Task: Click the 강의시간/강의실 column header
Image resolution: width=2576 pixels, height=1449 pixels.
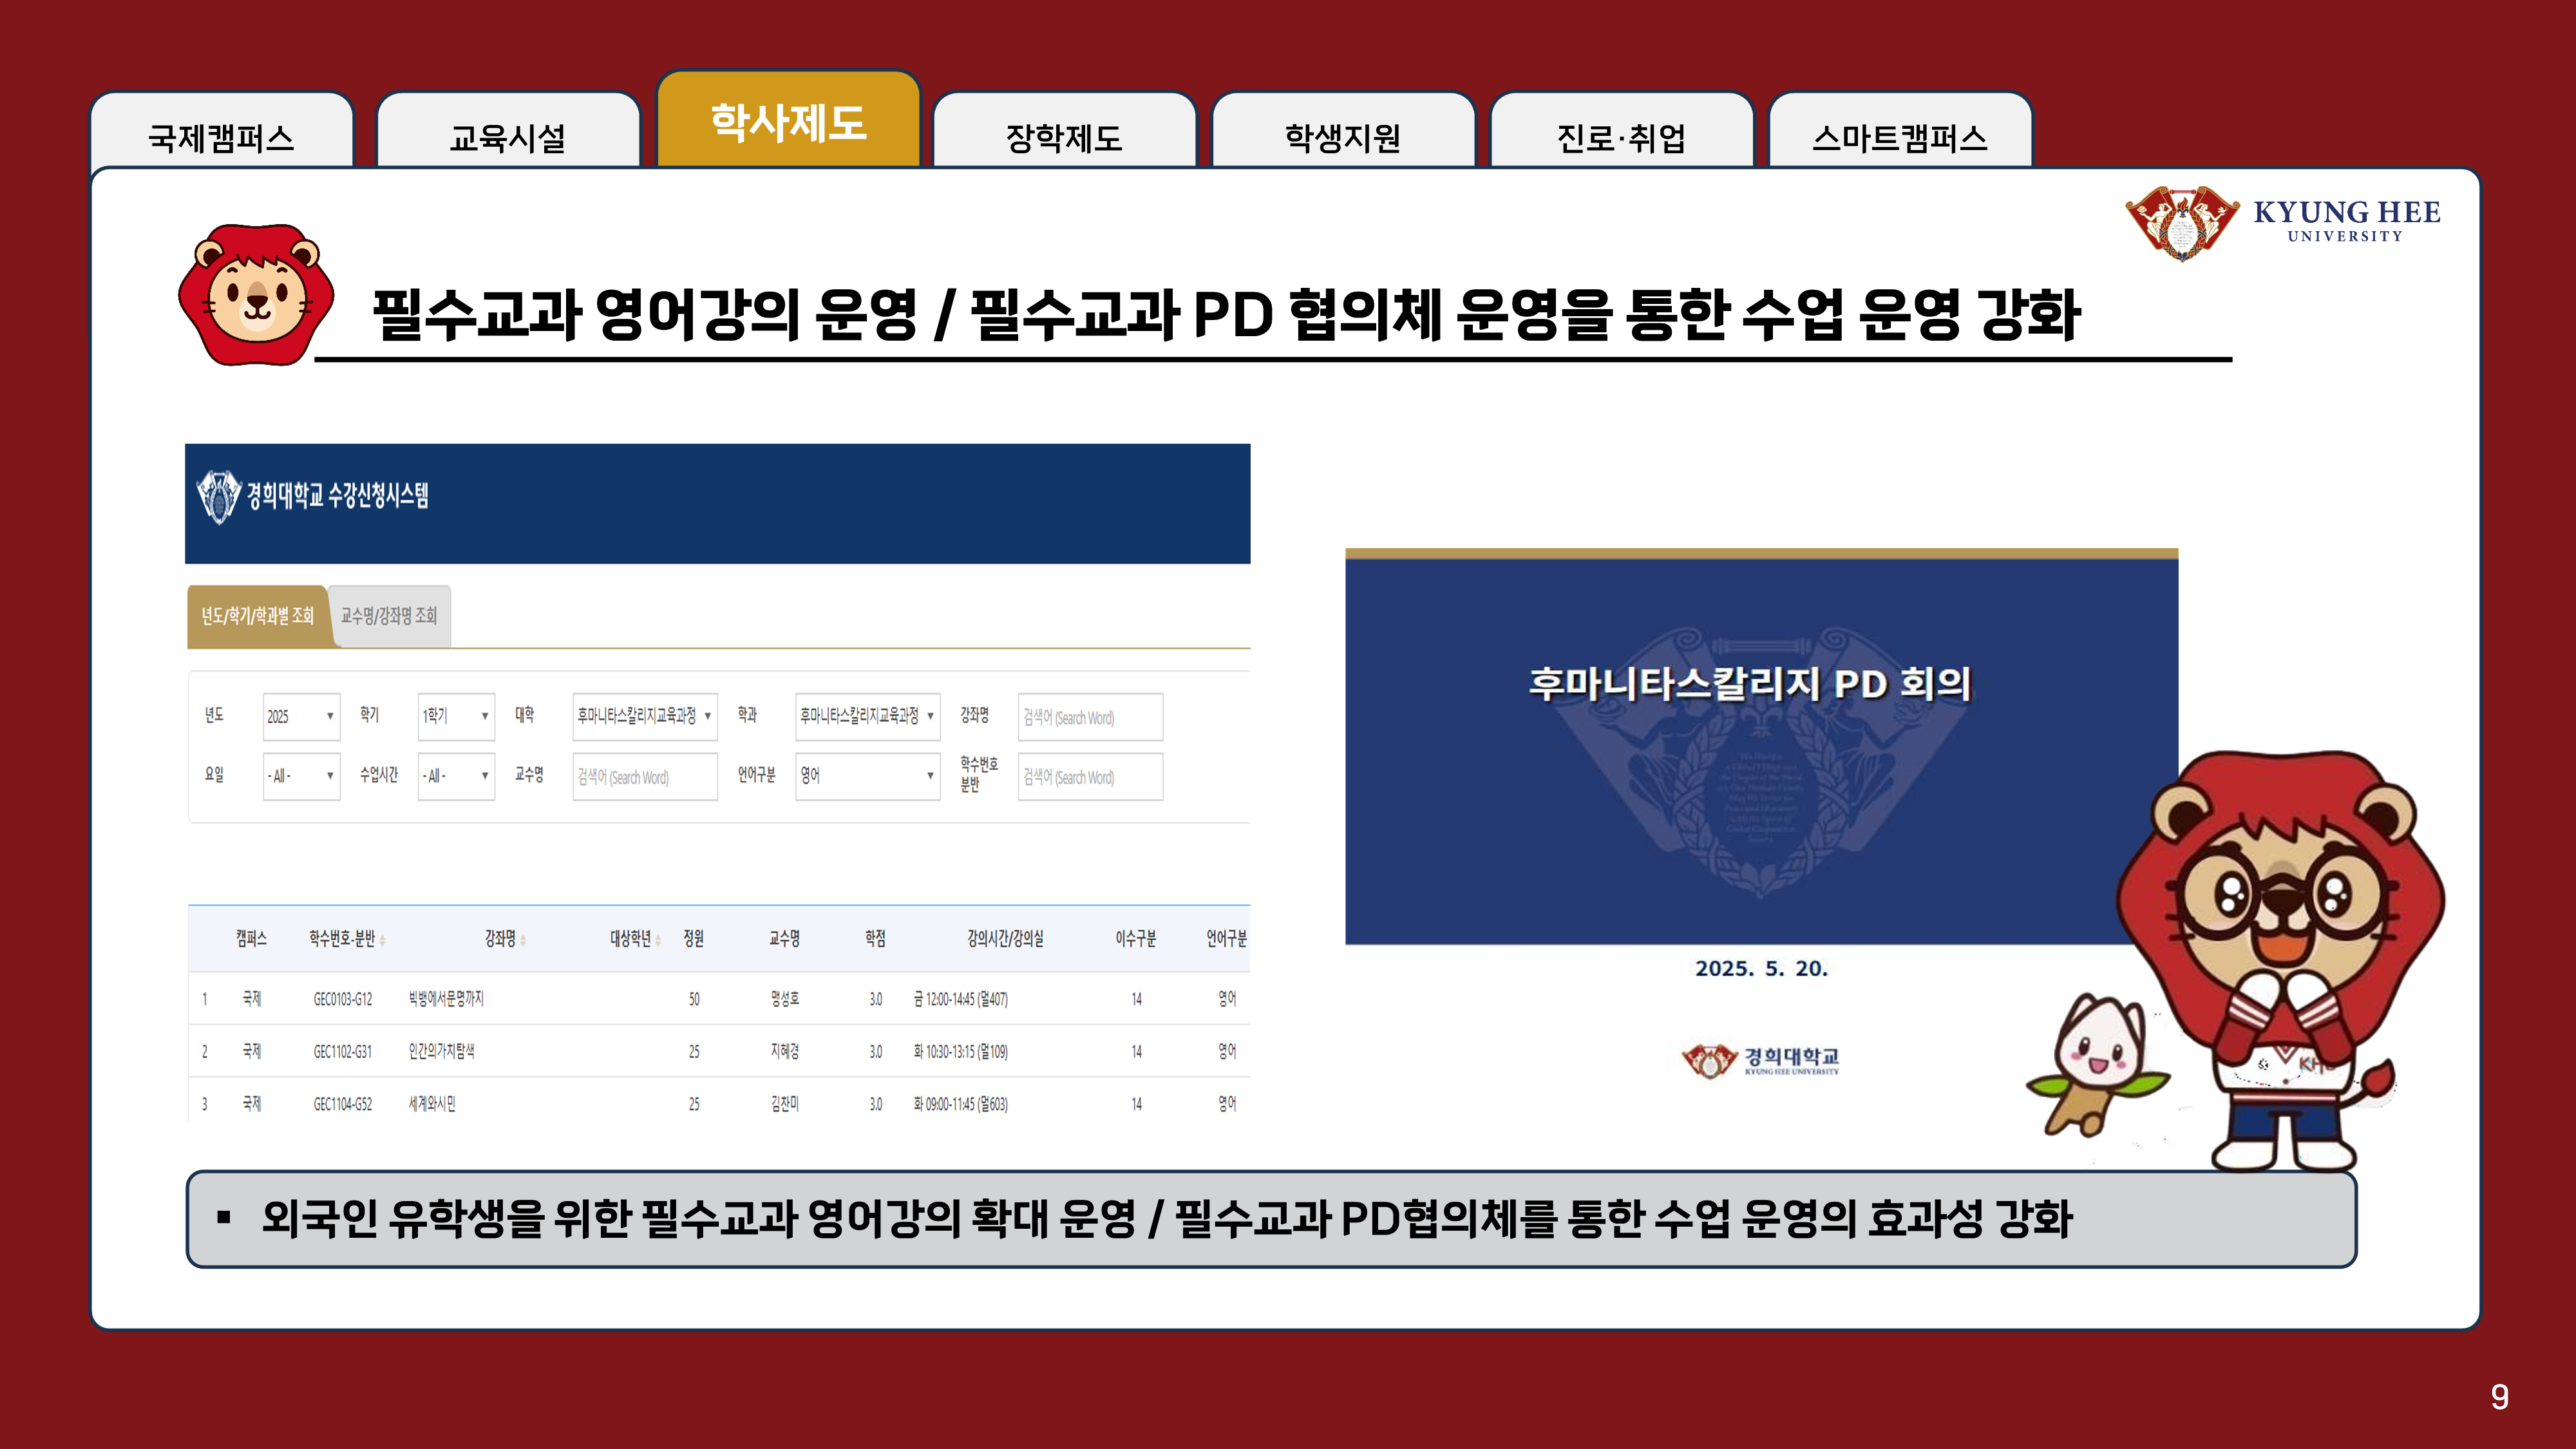Action: coord(1005,938)
